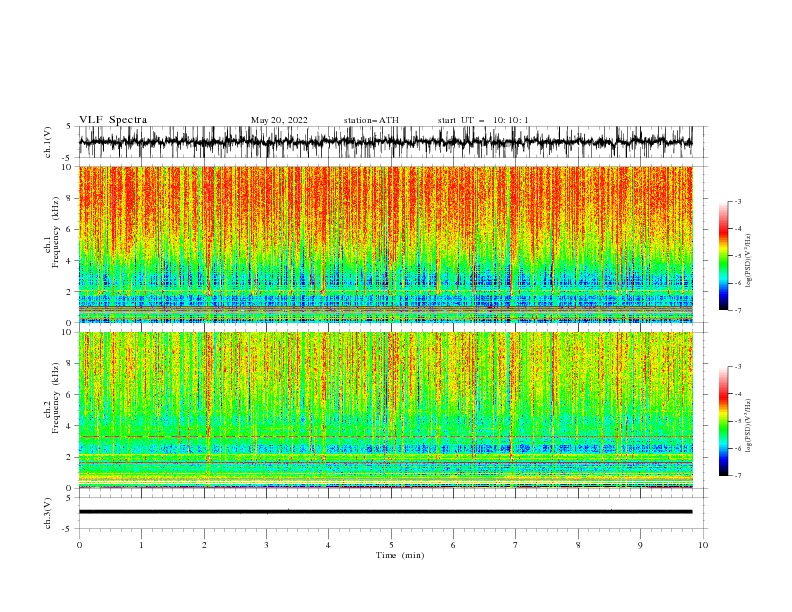Image resolution: width=792 pixels, height=612 pixels.
Task: Click inside the ch.2 spectrogram panel
Action: pos(385,410)
